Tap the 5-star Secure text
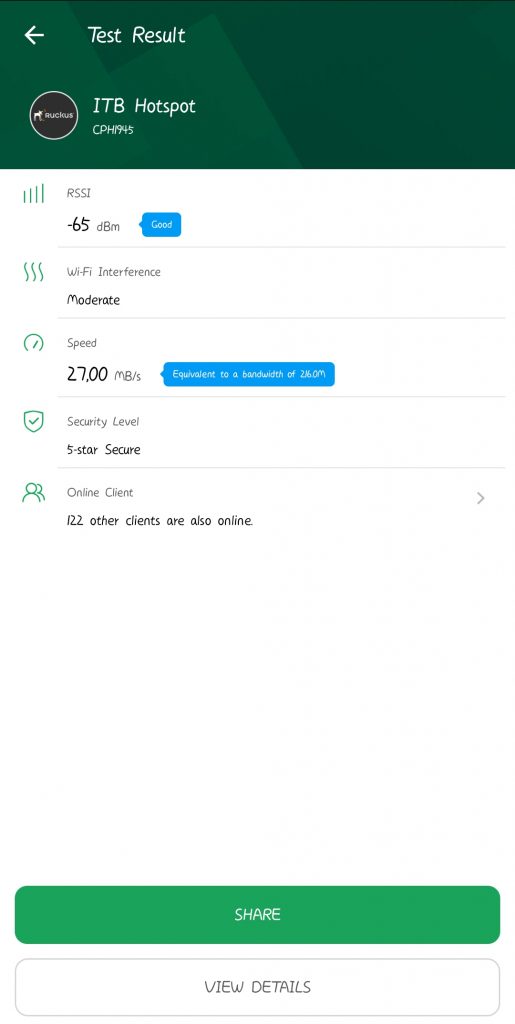 click(x=104, y=449)
